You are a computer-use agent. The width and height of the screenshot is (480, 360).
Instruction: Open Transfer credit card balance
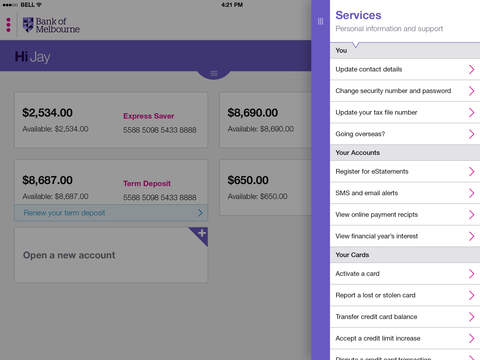click(405, 317)
